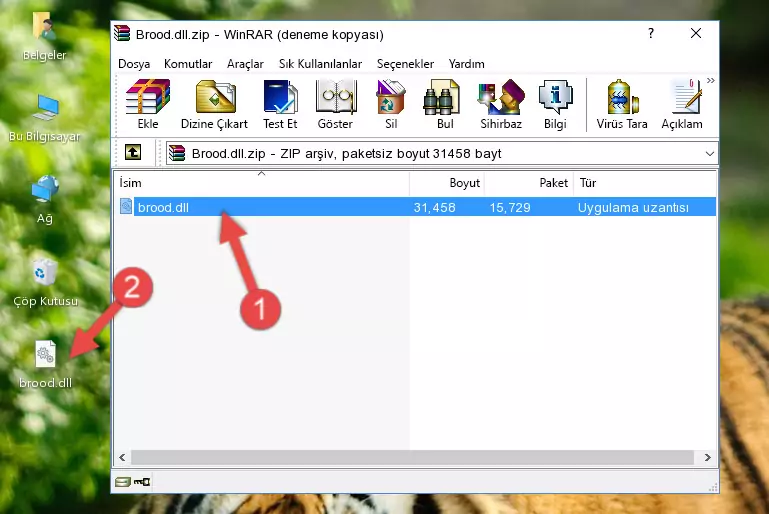This screenshot has height=514, width=769.
Task: Sort by the İsim column header
Action: (262, 182)
